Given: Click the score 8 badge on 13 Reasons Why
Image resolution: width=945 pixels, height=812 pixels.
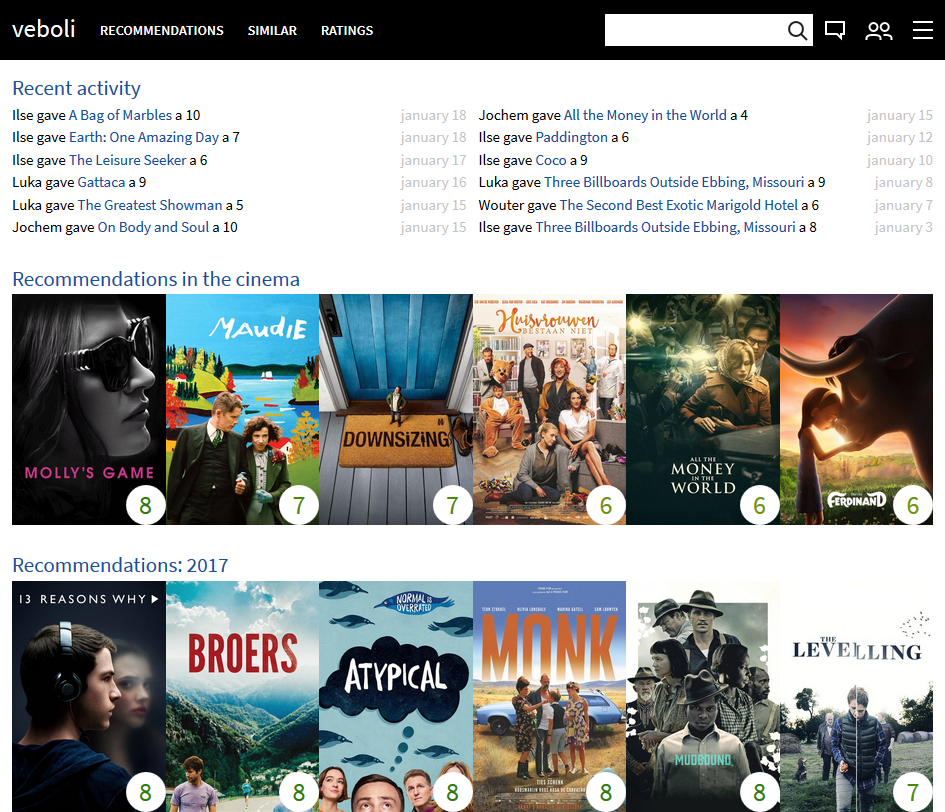Looking at the screenshot, I should coord(145,792).
